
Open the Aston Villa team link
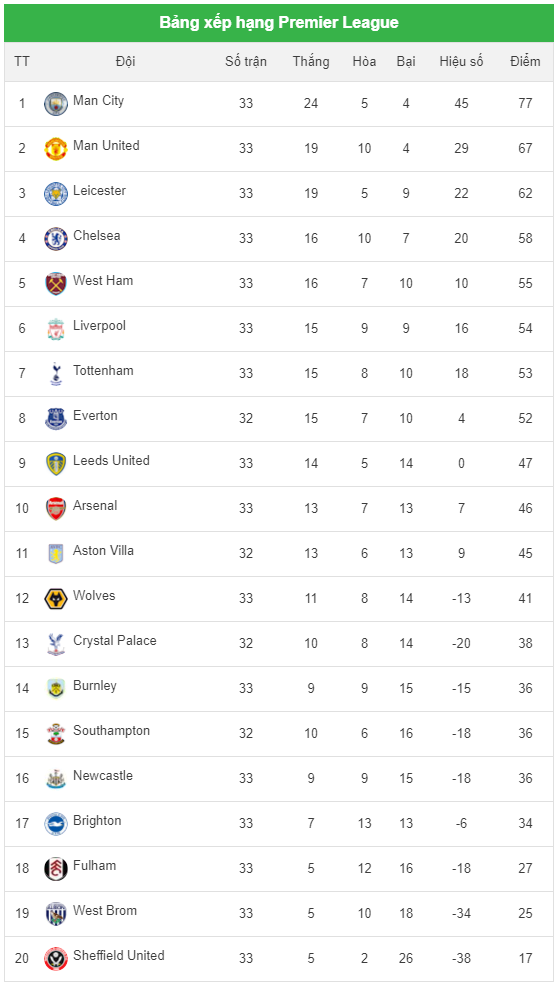103,550
